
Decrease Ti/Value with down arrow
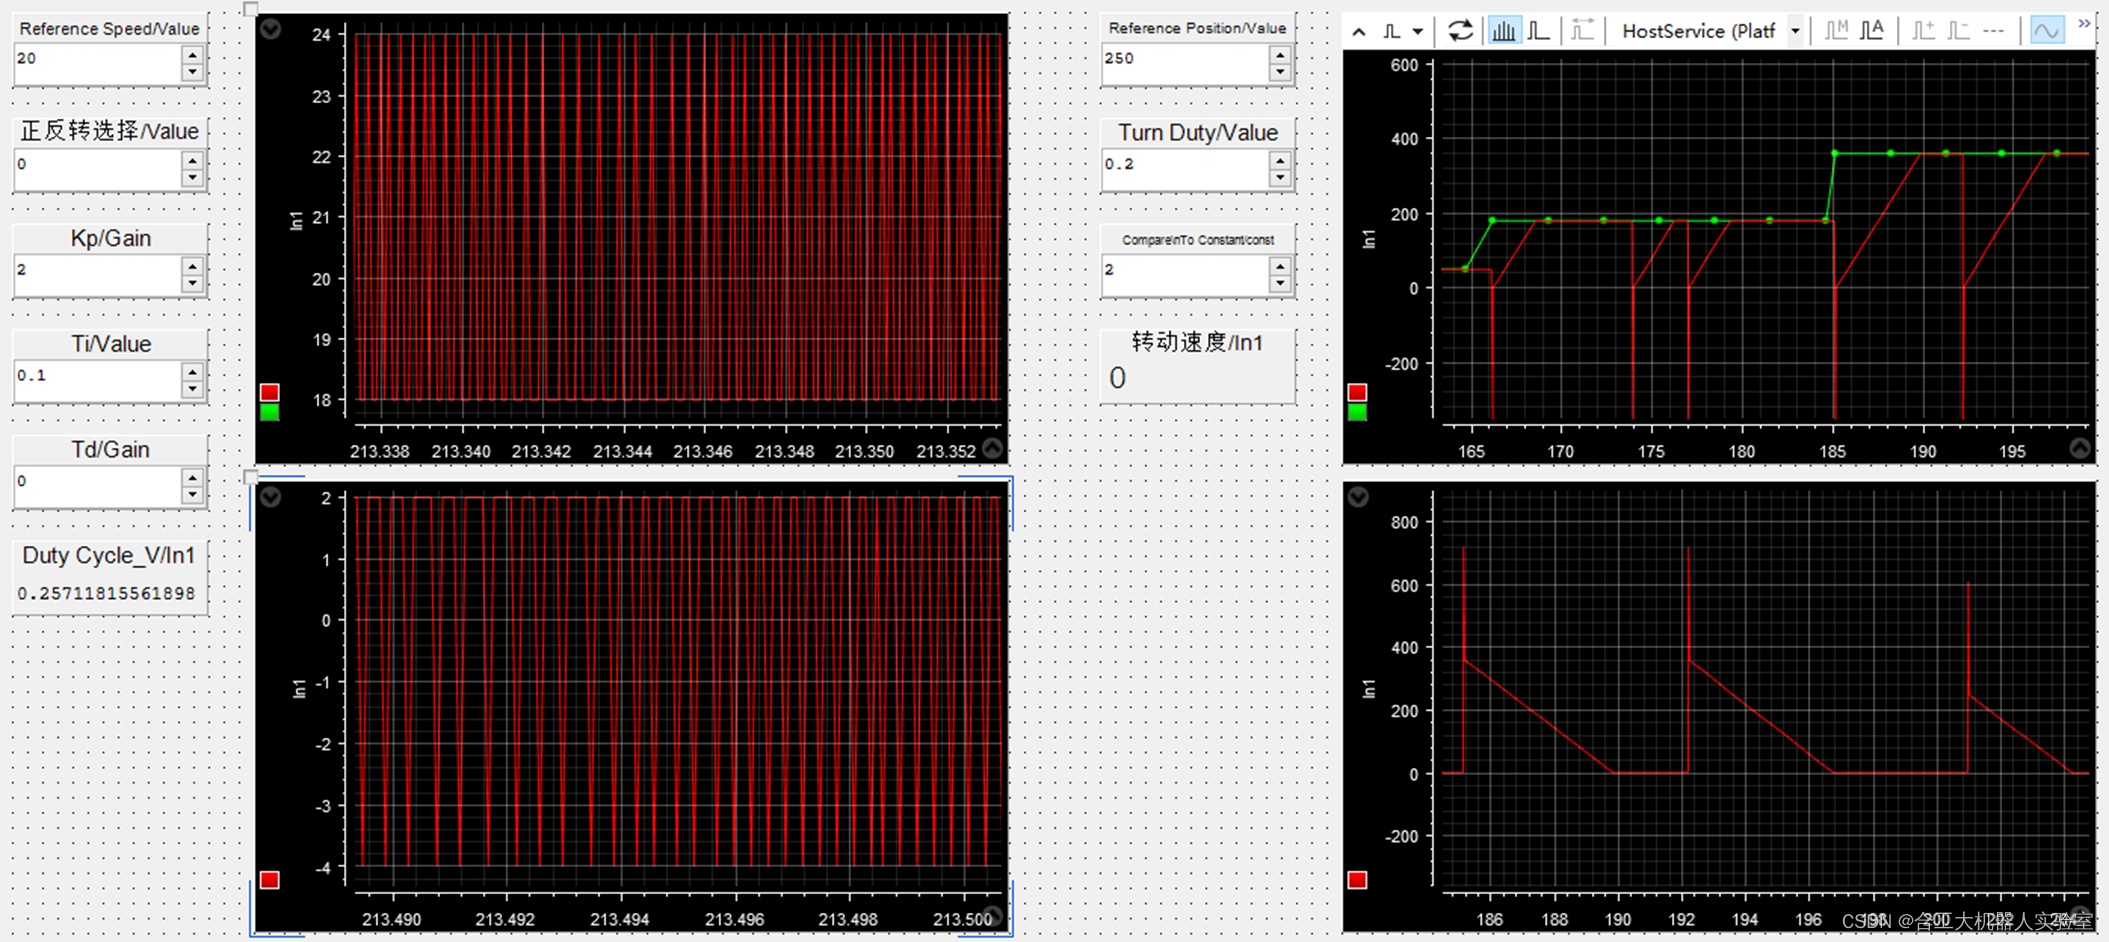pos(193,390)
